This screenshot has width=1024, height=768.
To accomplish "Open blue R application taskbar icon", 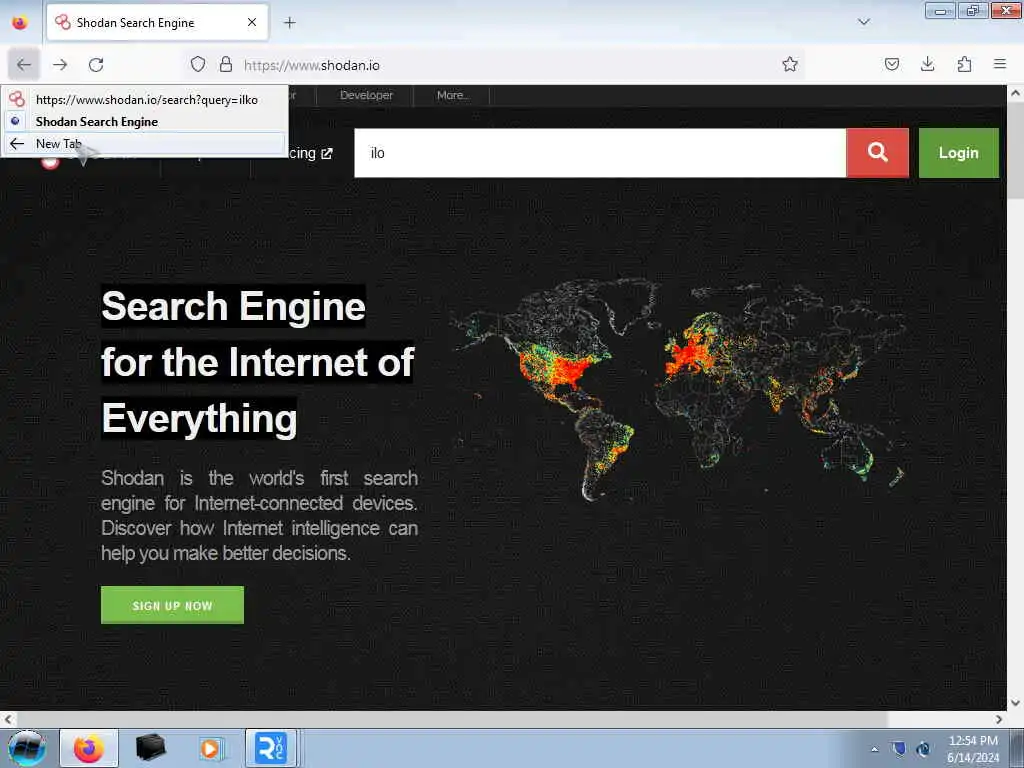I will point(271,748).
